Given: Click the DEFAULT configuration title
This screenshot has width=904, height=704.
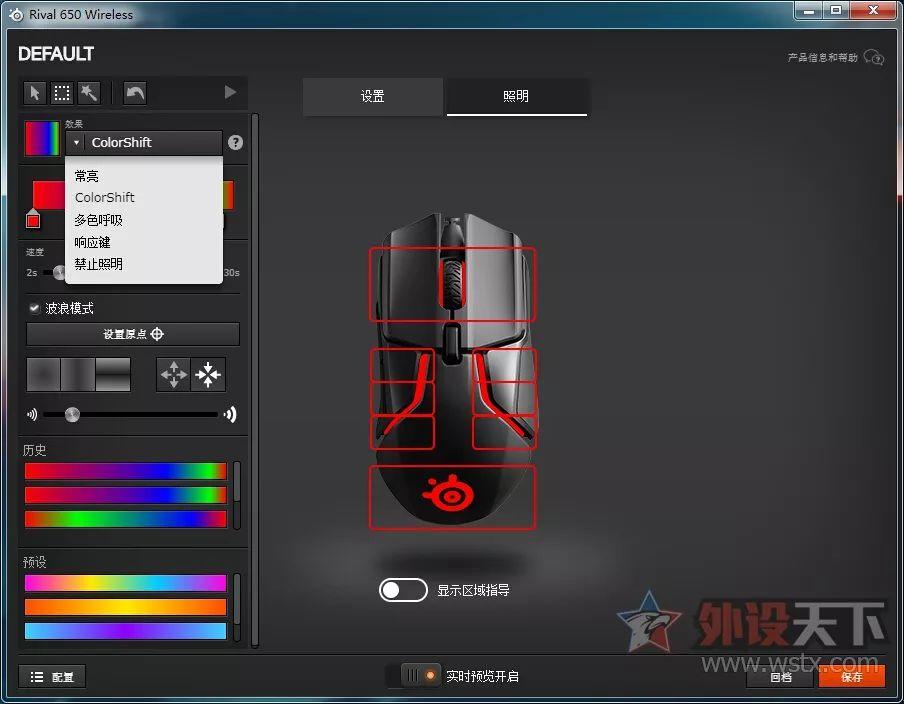Looking at the screenshot, I should 56,54.
